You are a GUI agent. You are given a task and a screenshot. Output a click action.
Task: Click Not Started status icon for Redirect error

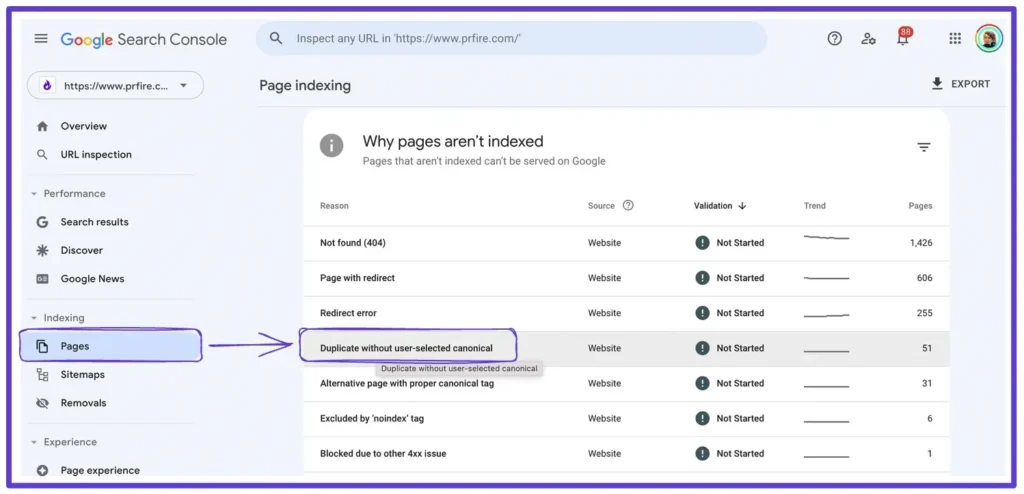(702, 313)
